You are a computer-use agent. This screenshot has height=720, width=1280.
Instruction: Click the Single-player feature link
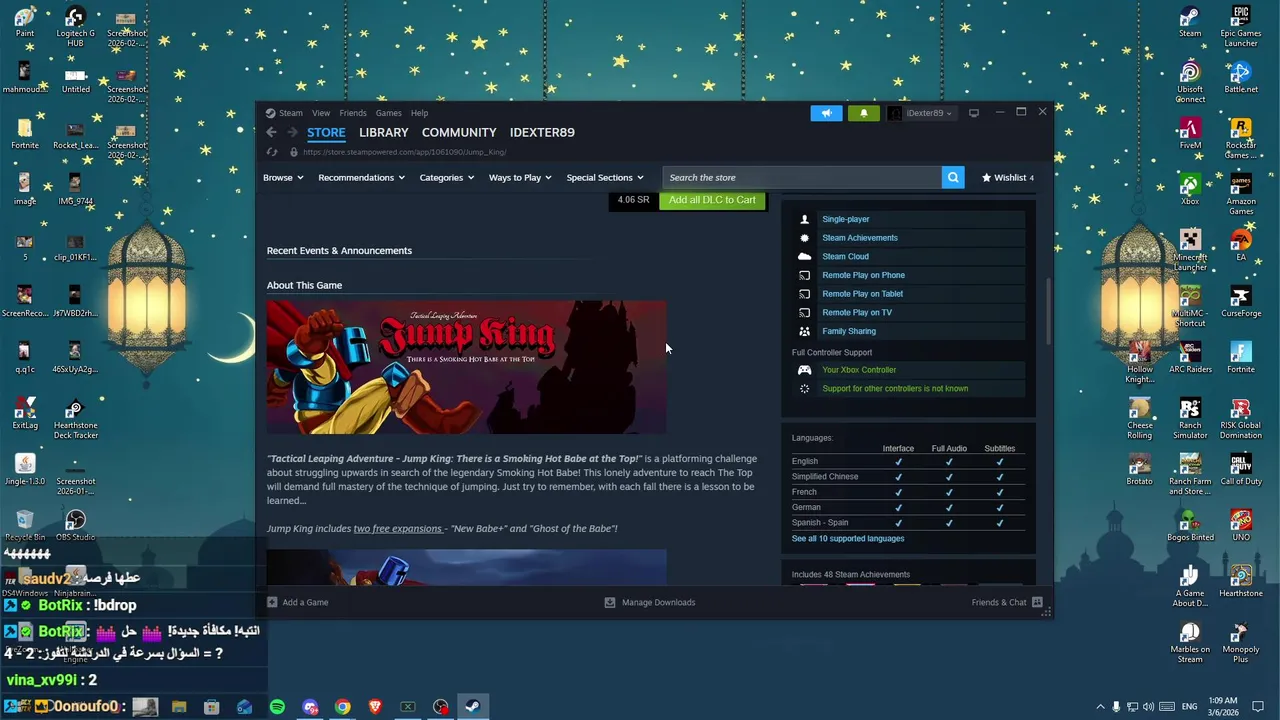[846, 219]
